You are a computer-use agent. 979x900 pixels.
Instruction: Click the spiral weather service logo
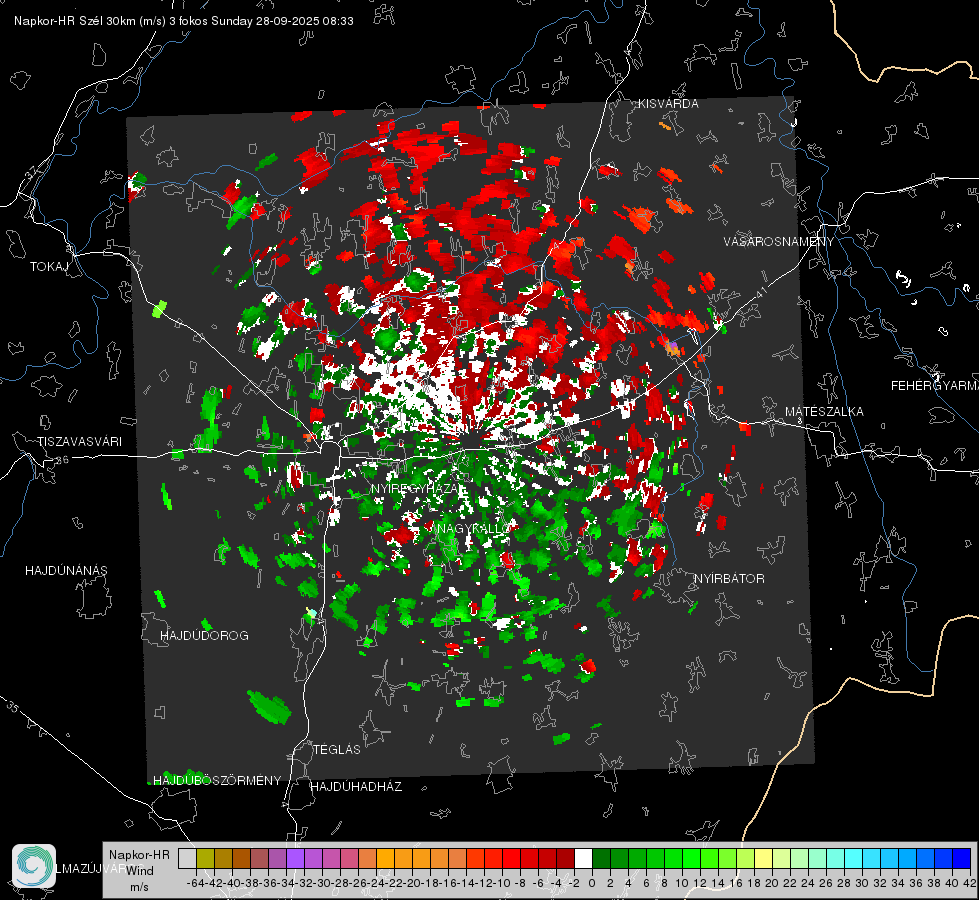pos(34,866)
